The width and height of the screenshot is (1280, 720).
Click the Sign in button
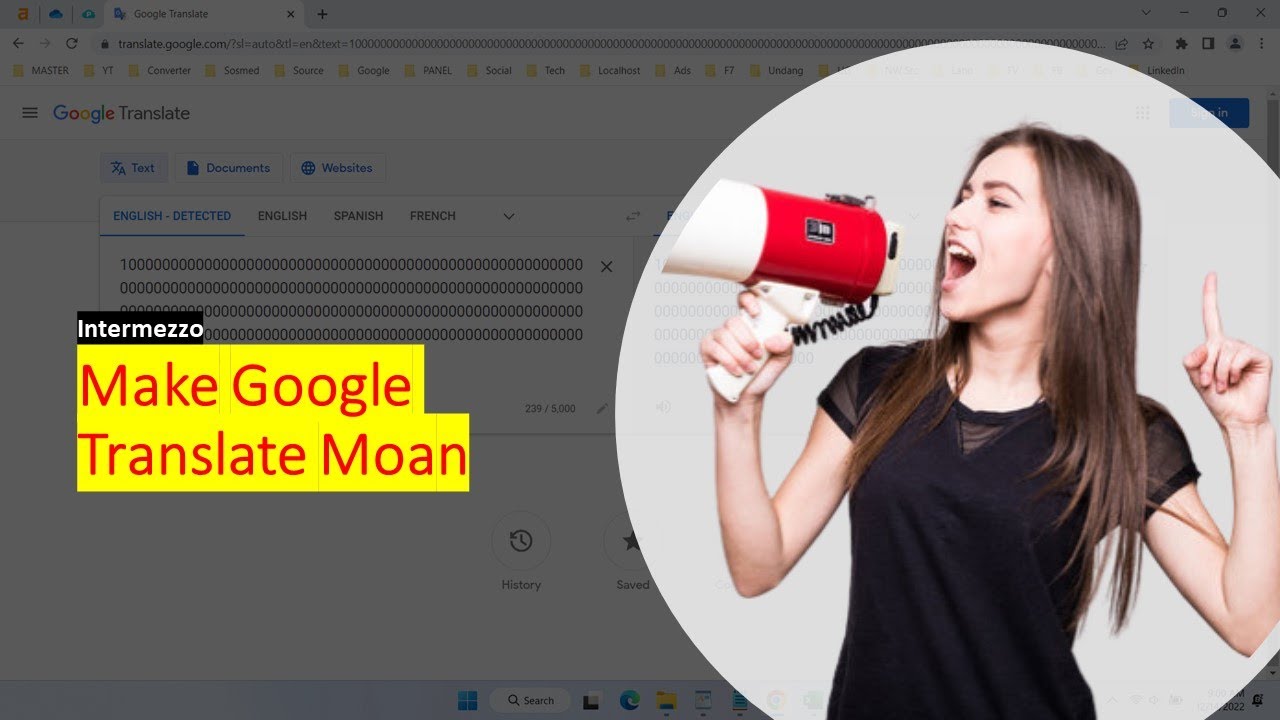1209,113
